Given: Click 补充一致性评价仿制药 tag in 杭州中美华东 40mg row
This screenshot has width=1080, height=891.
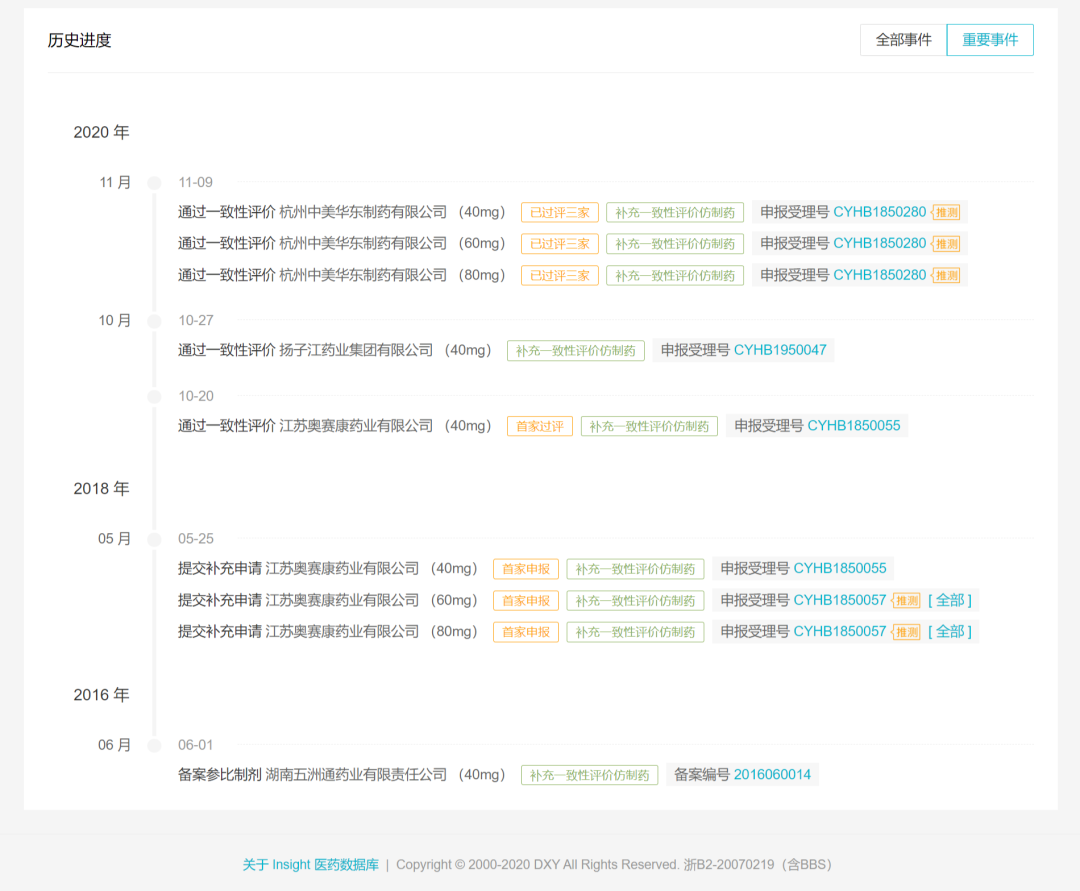Looking at the screenshot, I should 675,213.
